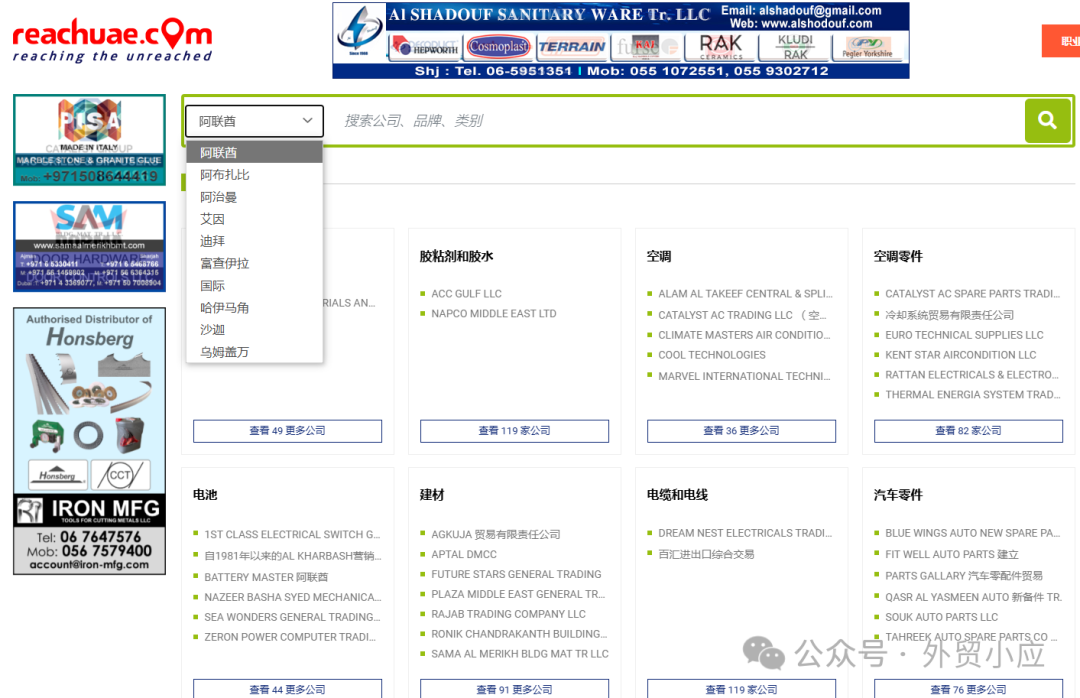Click 查看 44 更多公司 under 电池

click(x=287, y=689)
